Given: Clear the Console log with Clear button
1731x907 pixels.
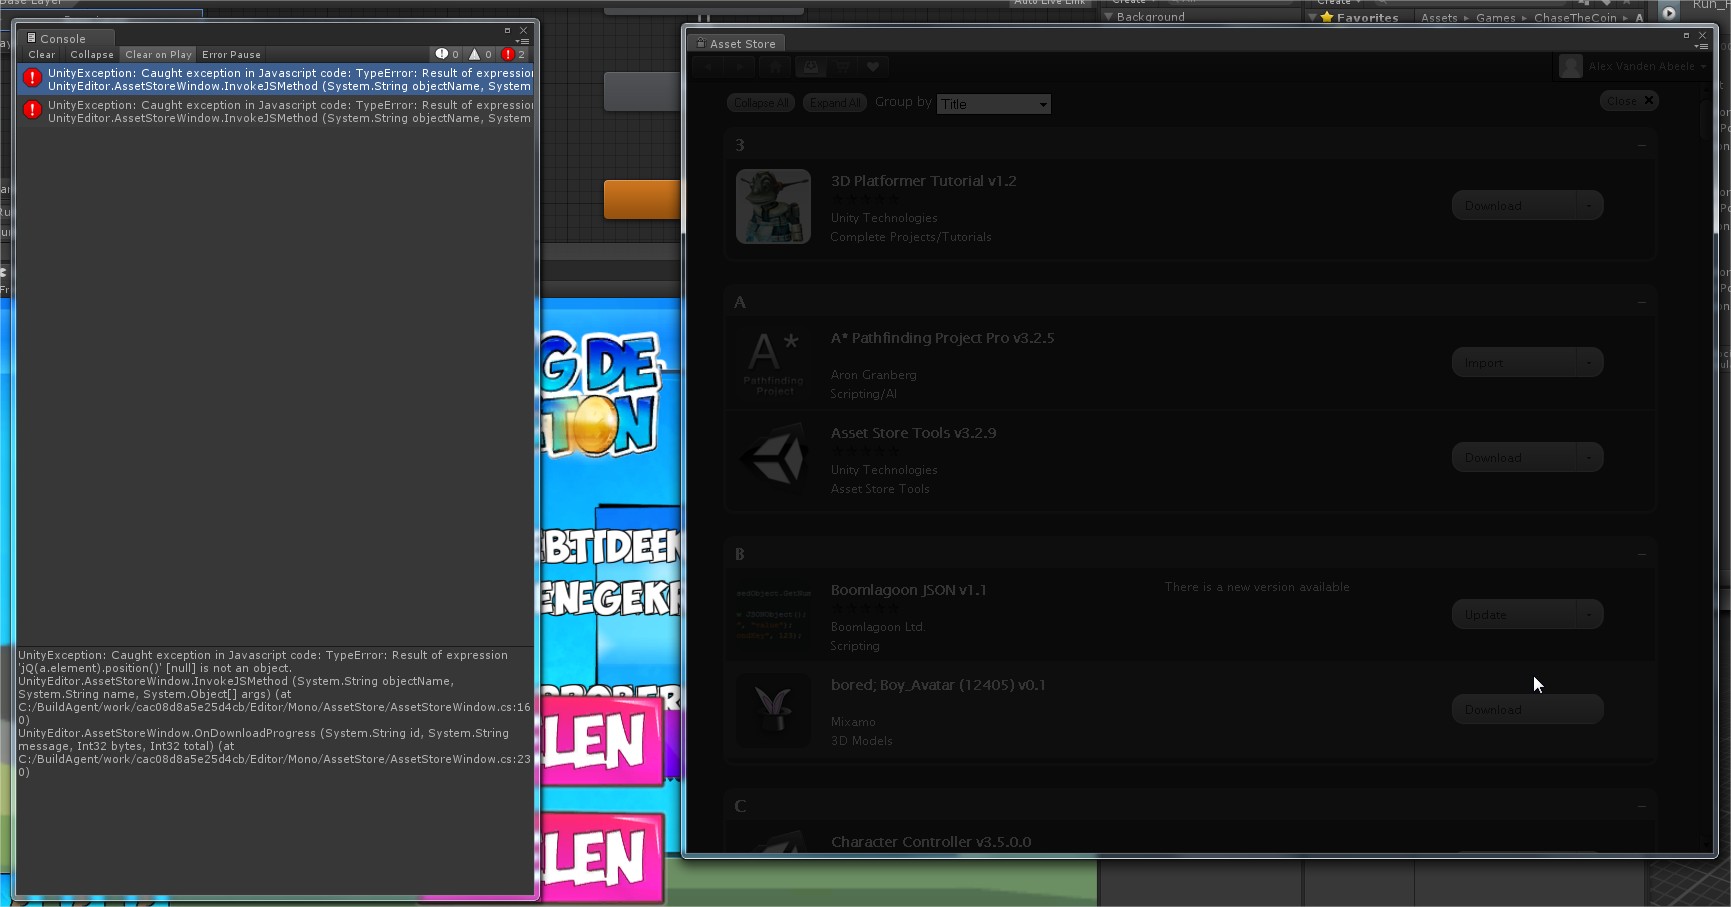Looking at the screenshot, I should [42, 55].
